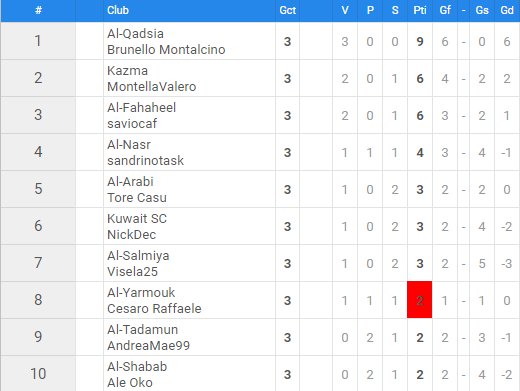Viewport: 520px width, 391px height.
Task: Select the V wins column header
Action: tap(345, 10)
